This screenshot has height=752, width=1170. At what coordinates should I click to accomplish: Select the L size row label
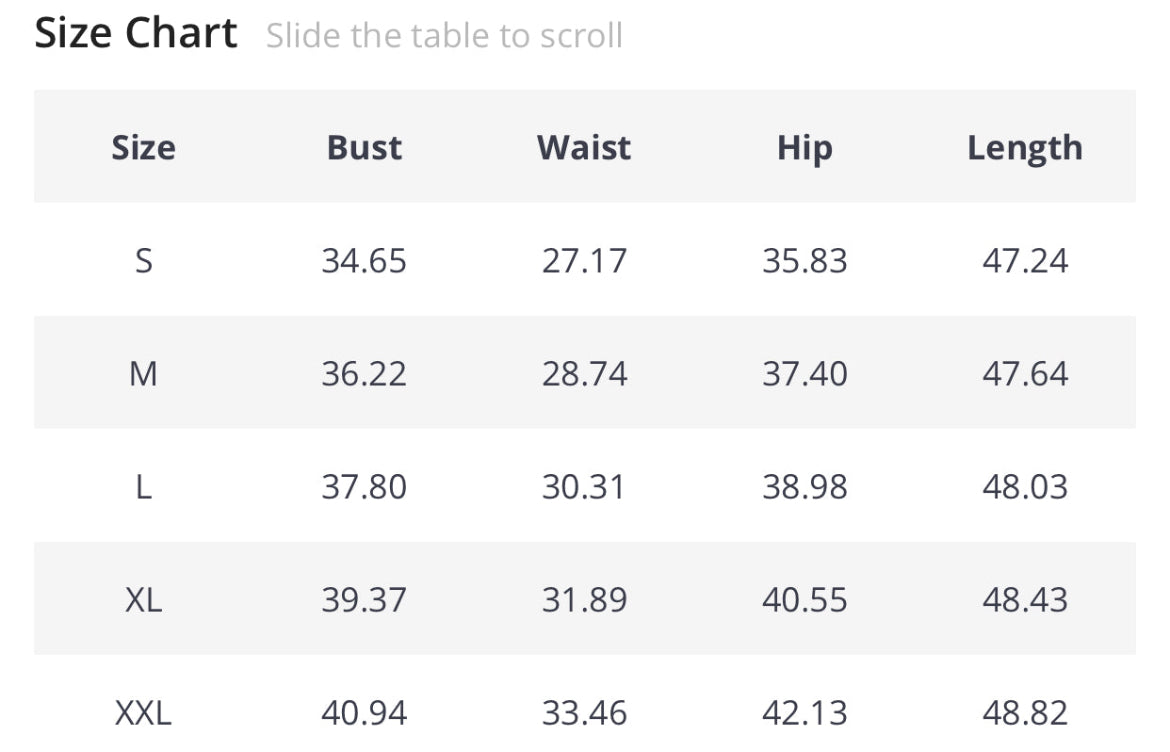[x=143, y=486]
